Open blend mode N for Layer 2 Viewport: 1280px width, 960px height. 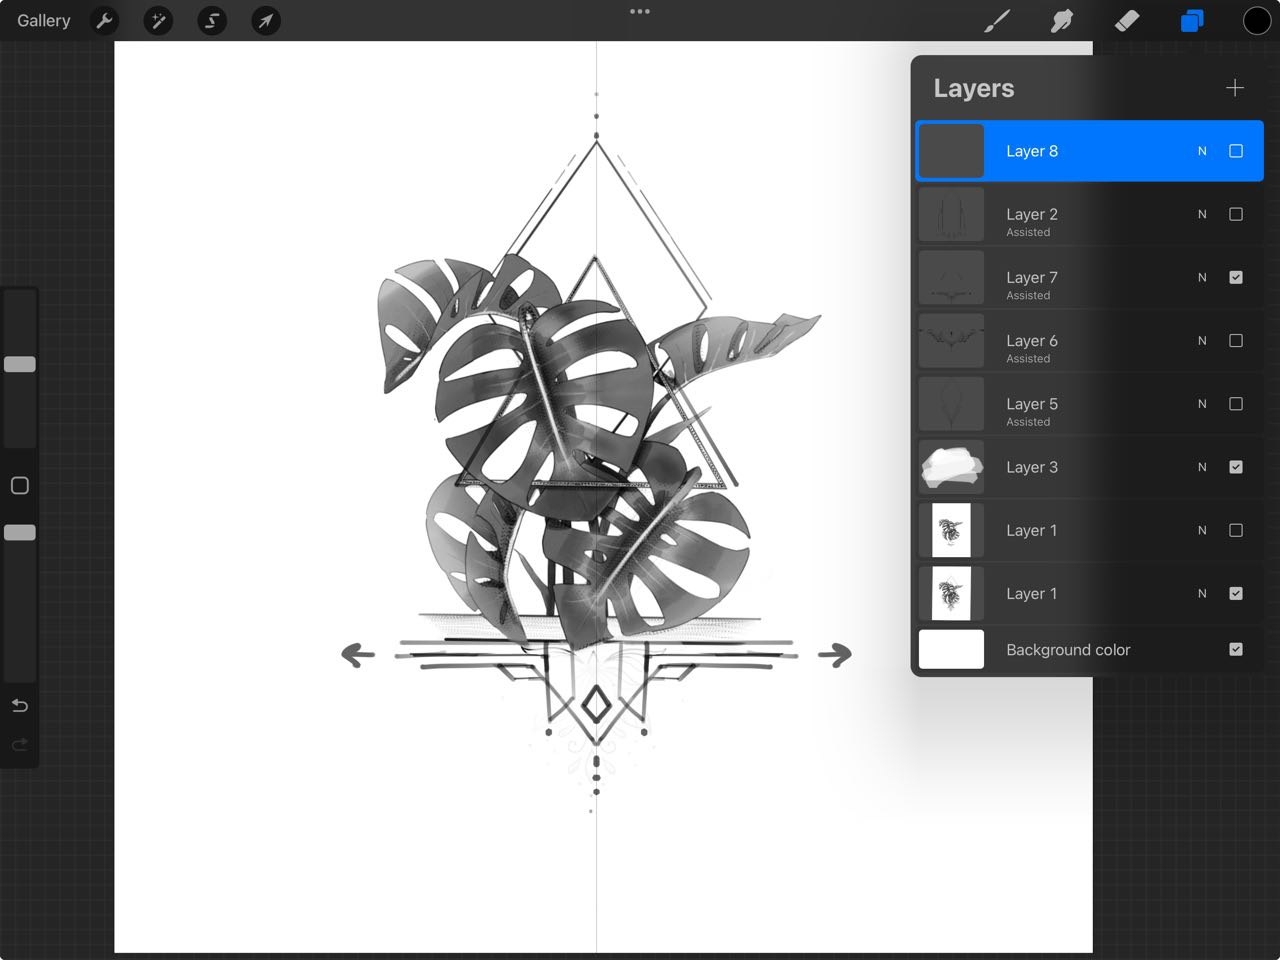pyautogui.click(x=1202, y=214)
